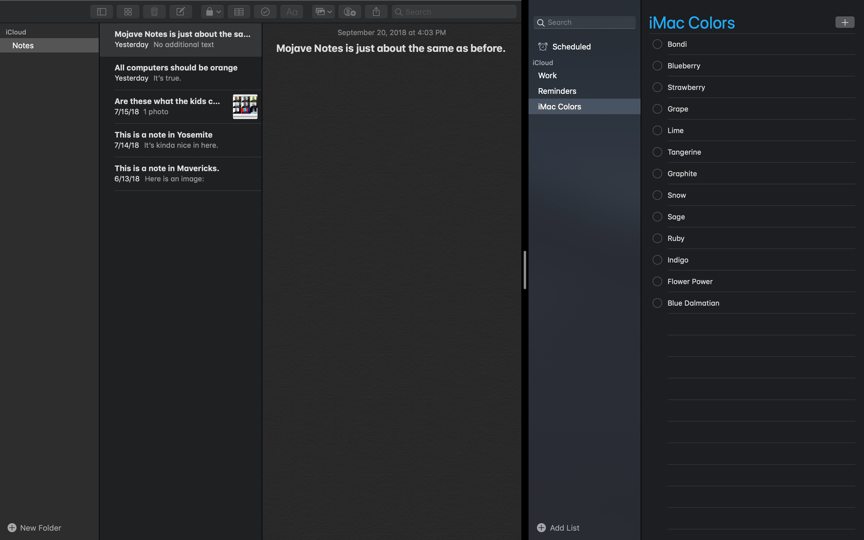Viewport: 864px width, 540px height.
Task: Complete the Tangerine reminder
Action: 657,152
